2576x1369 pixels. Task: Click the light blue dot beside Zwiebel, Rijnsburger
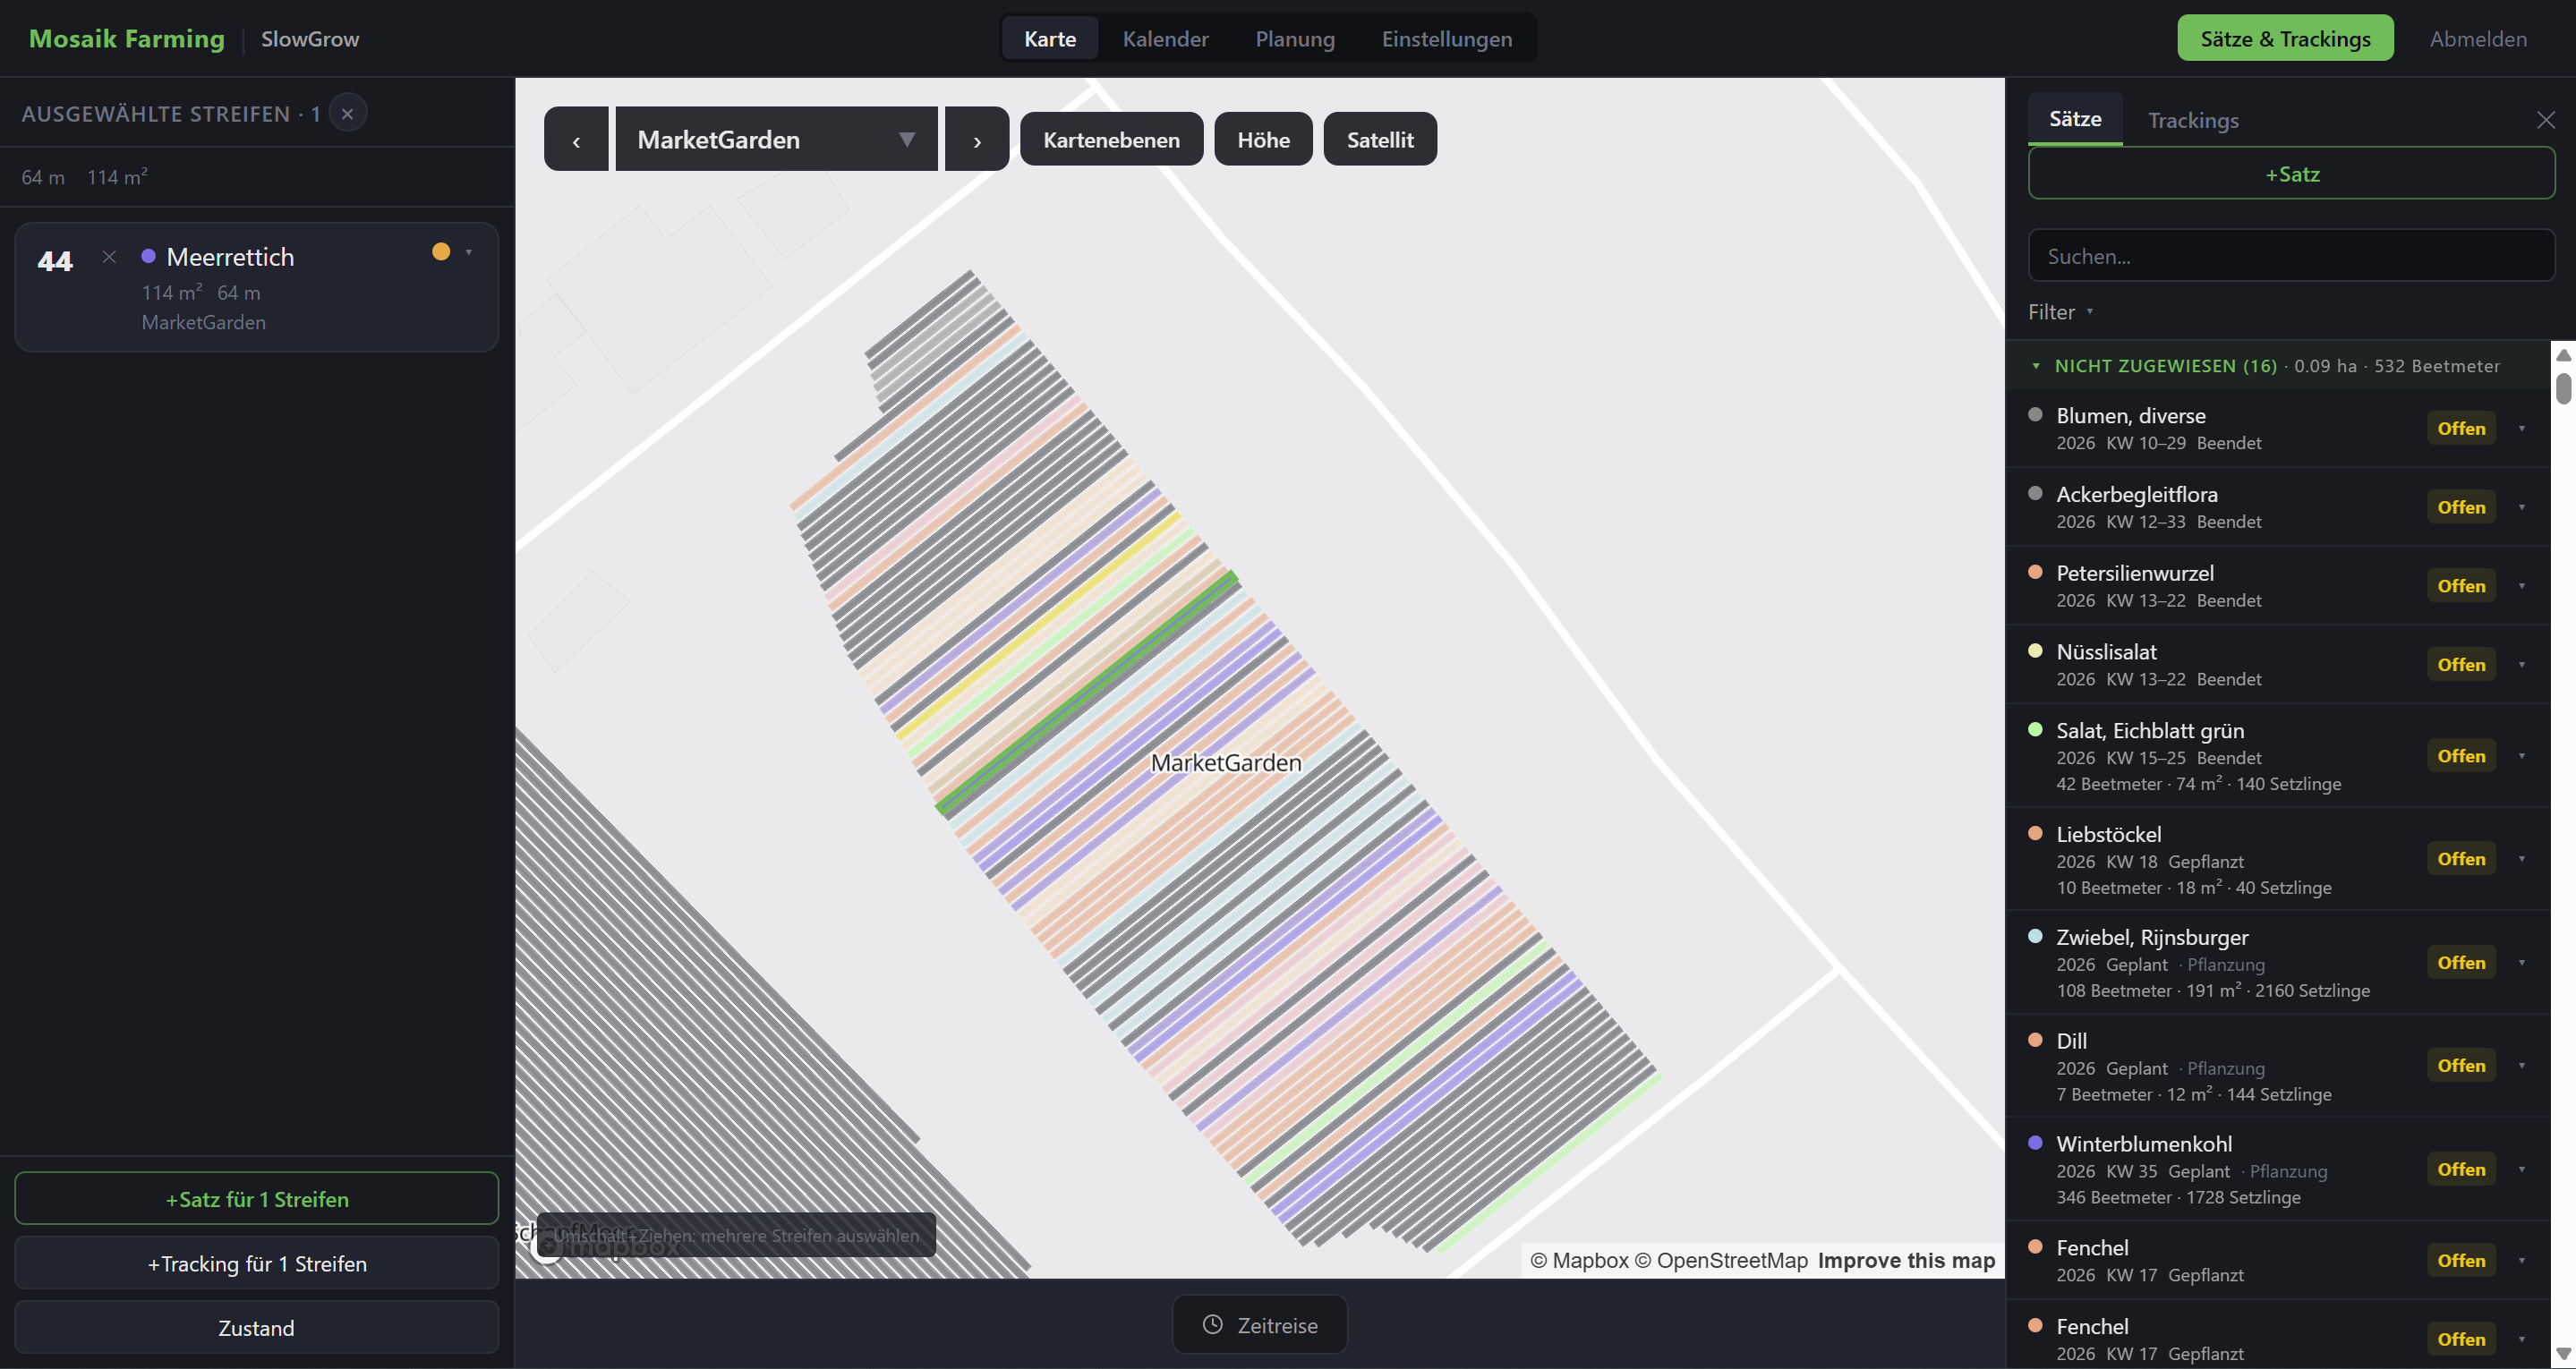click(2035, 937)
